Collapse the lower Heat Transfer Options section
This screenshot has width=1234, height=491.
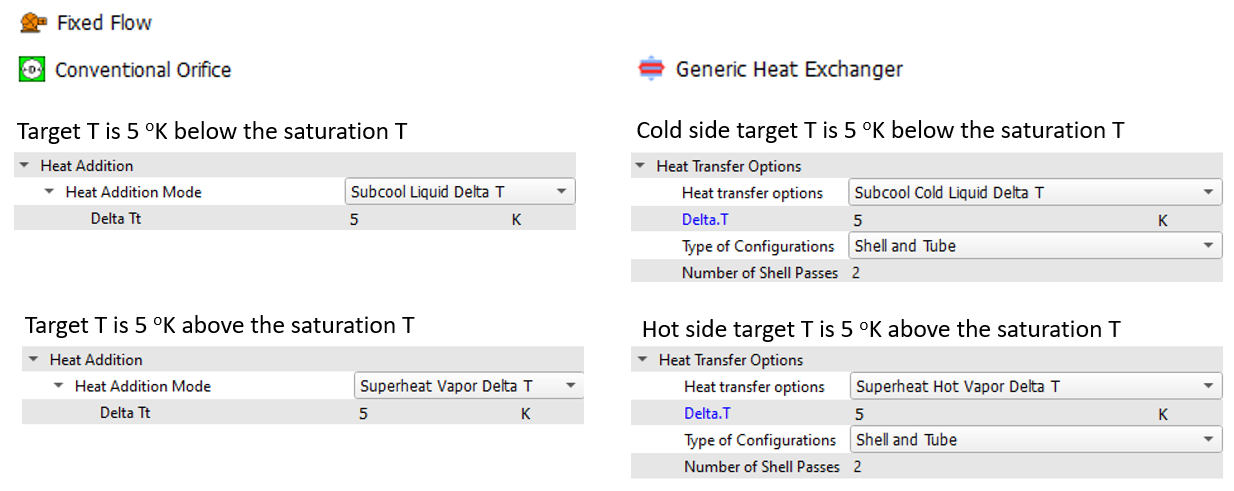coord(642,361)
